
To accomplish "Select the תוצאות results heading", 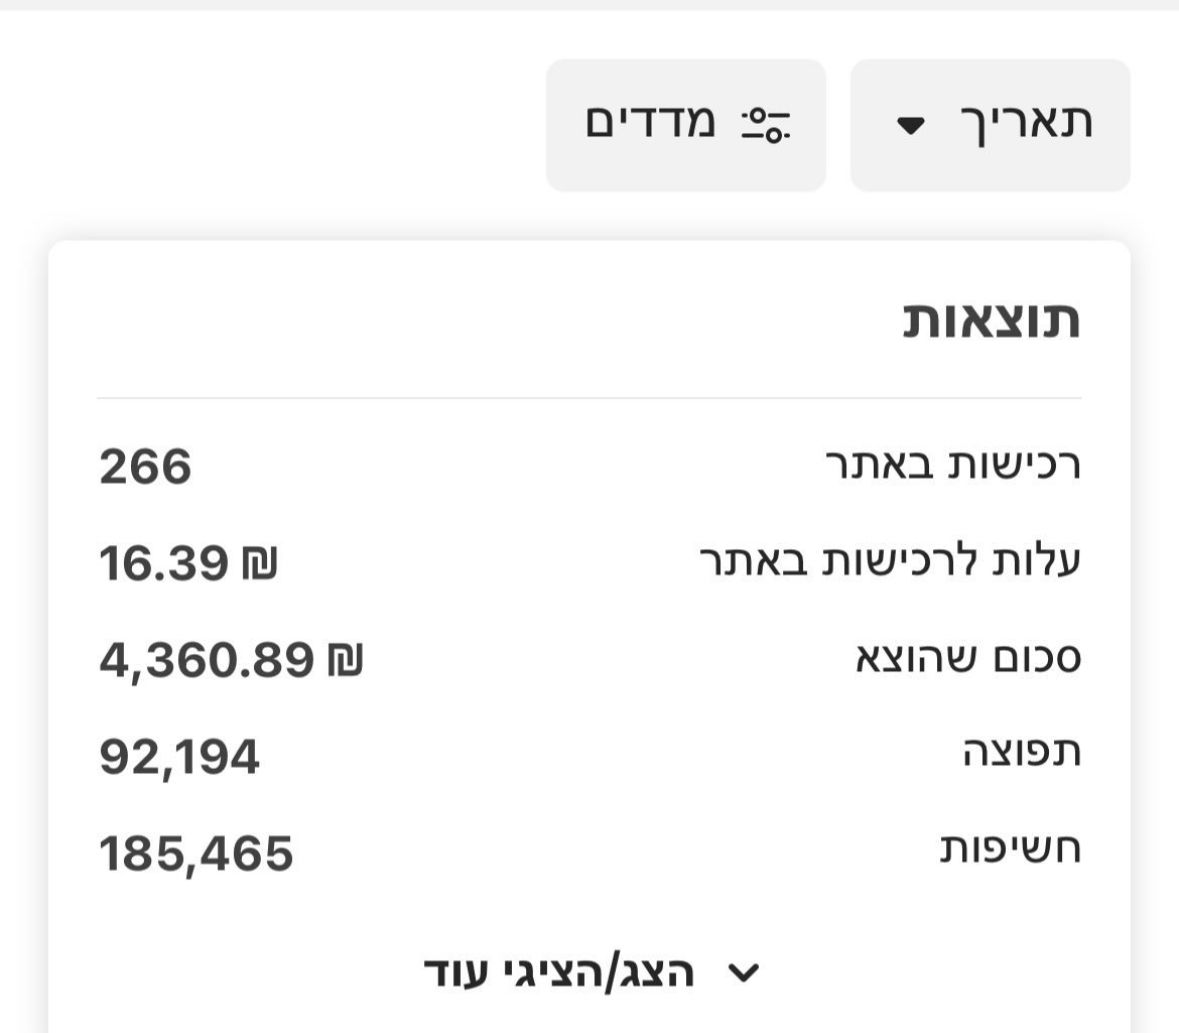I will pos(991,322).
